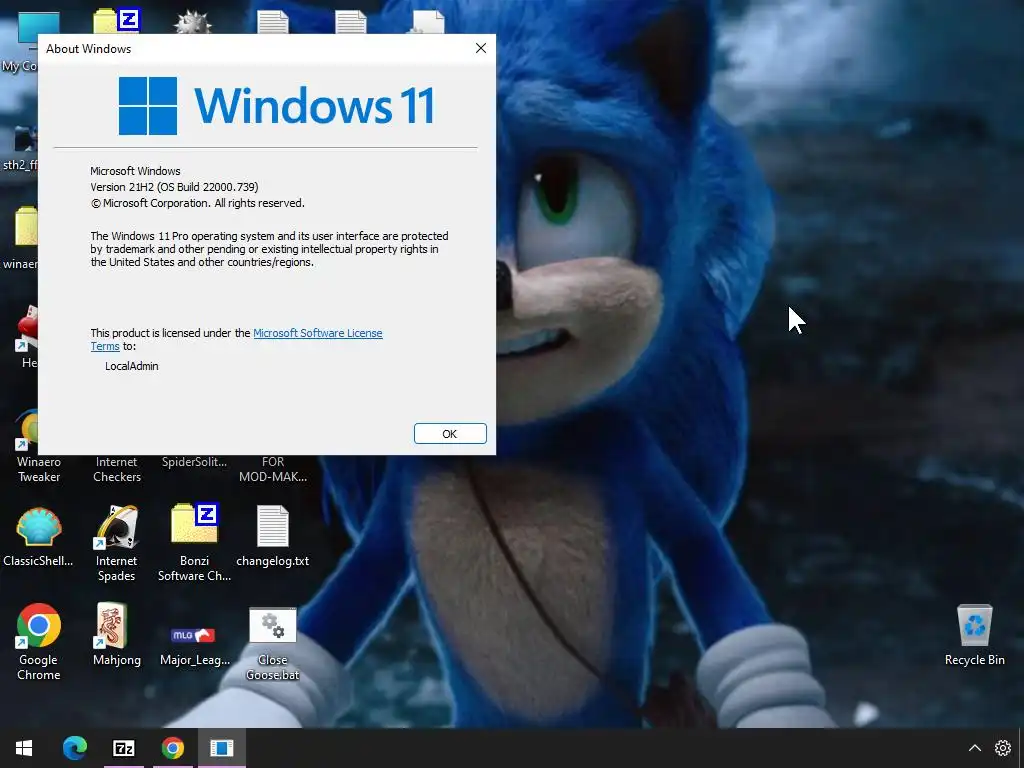
Task: Select the Winaero Tweaker label
Action: point(39,469)
